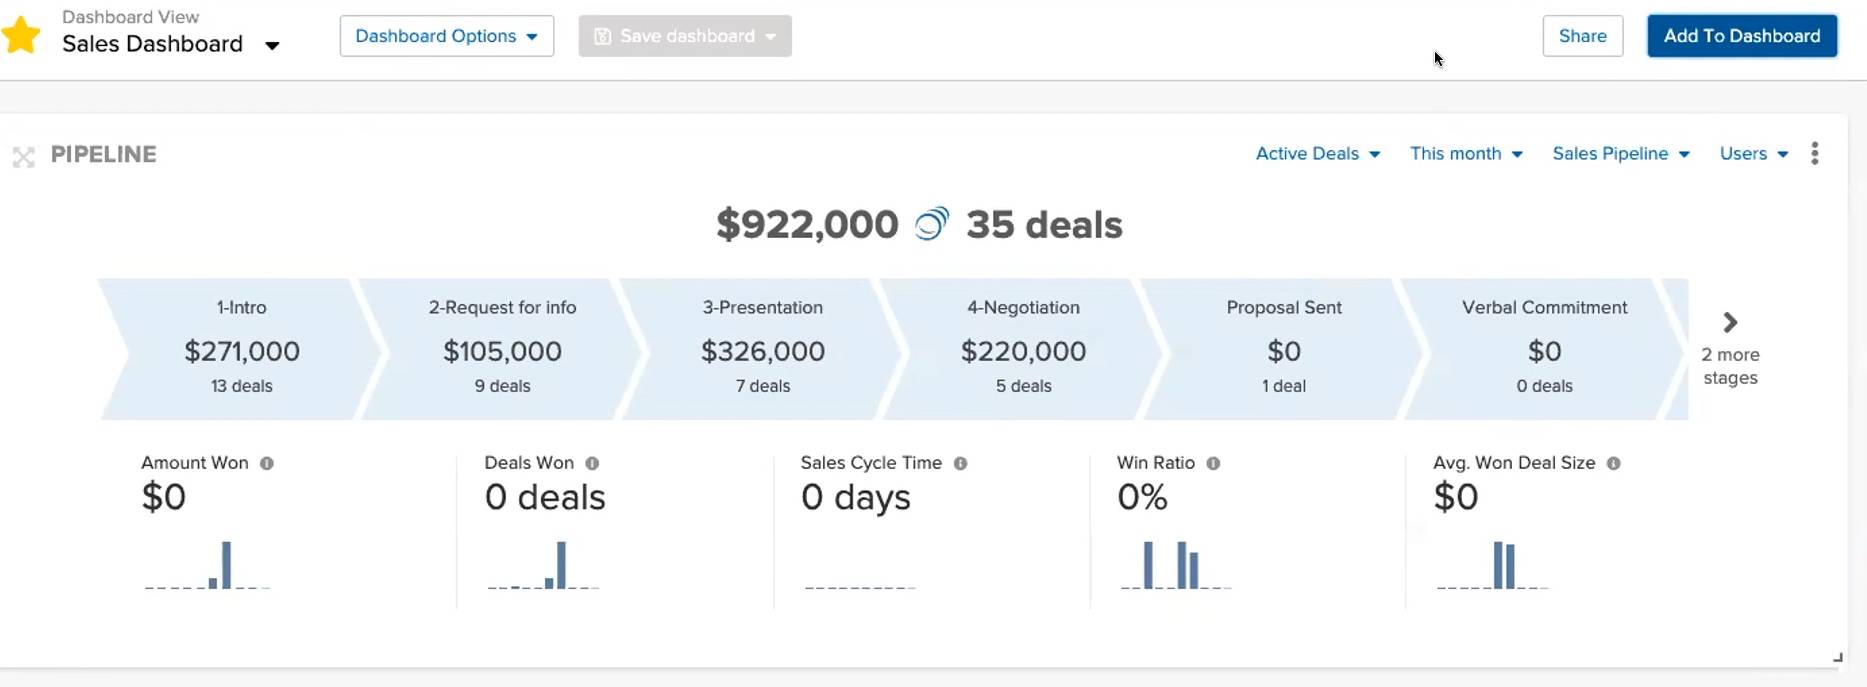Change the This month date filter
Viewport: 1867px width, 687px height.
1466,154
